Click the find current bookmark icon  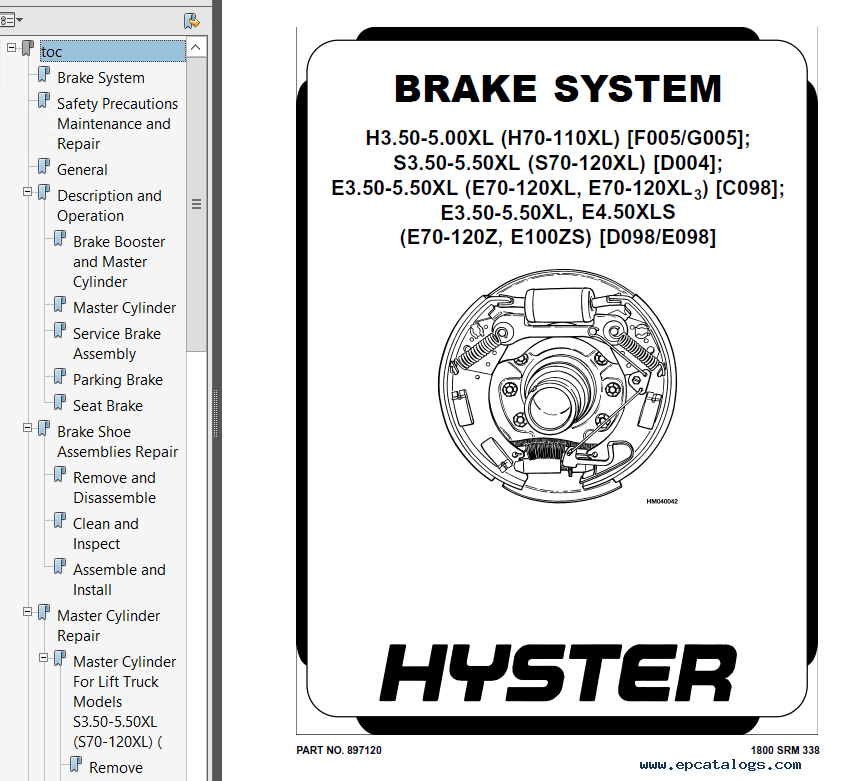192,21
